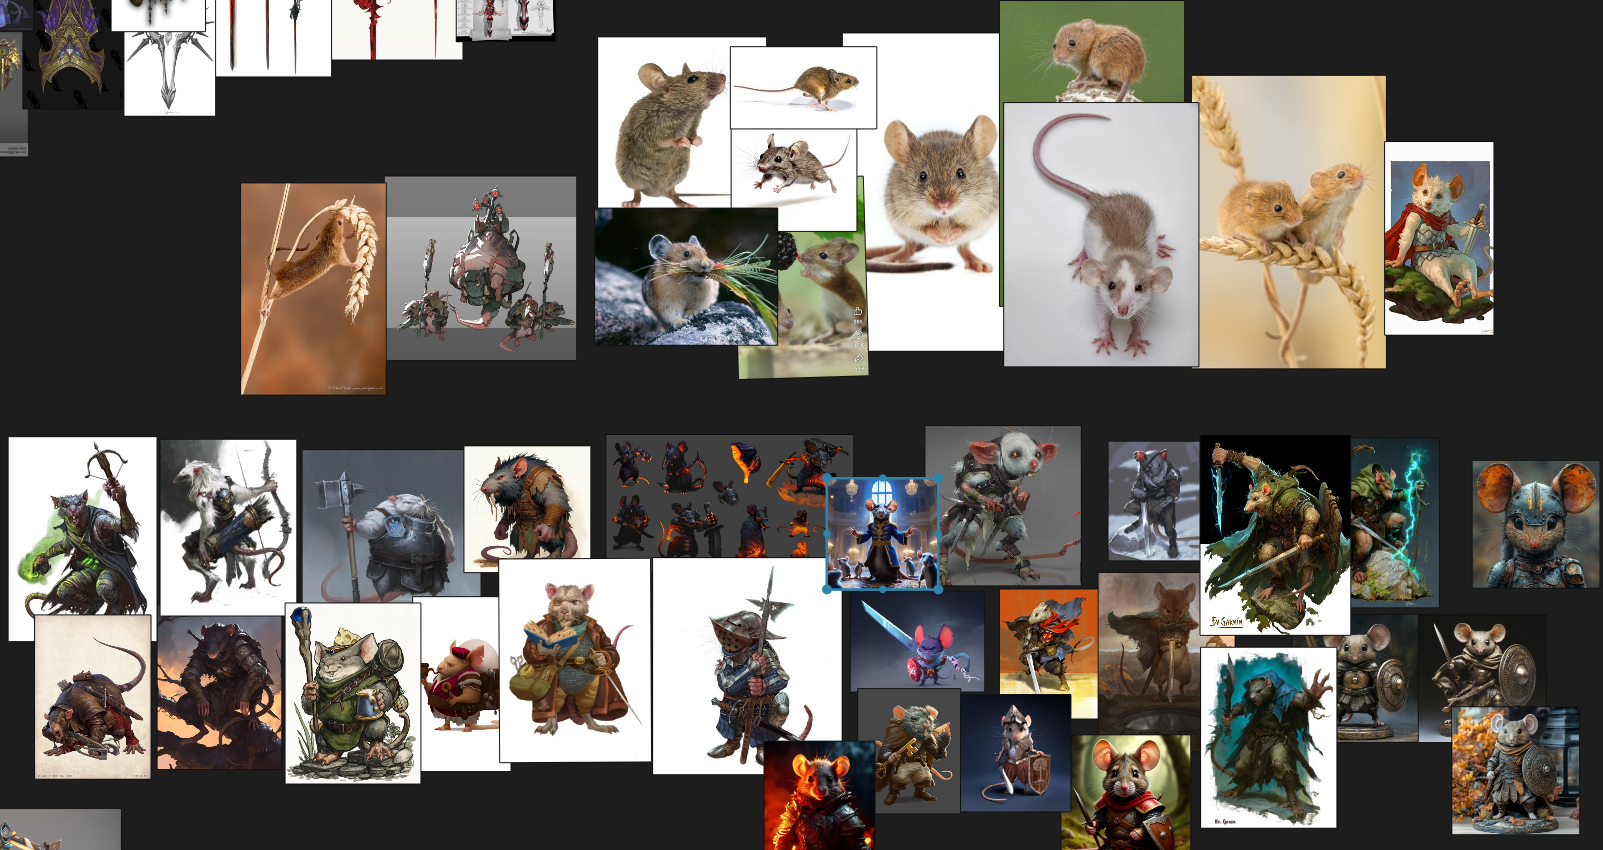Click bottom-left corner handle of selected mouse image
The height and width of the screenshot is (850, 1603).
coord(827,590)
